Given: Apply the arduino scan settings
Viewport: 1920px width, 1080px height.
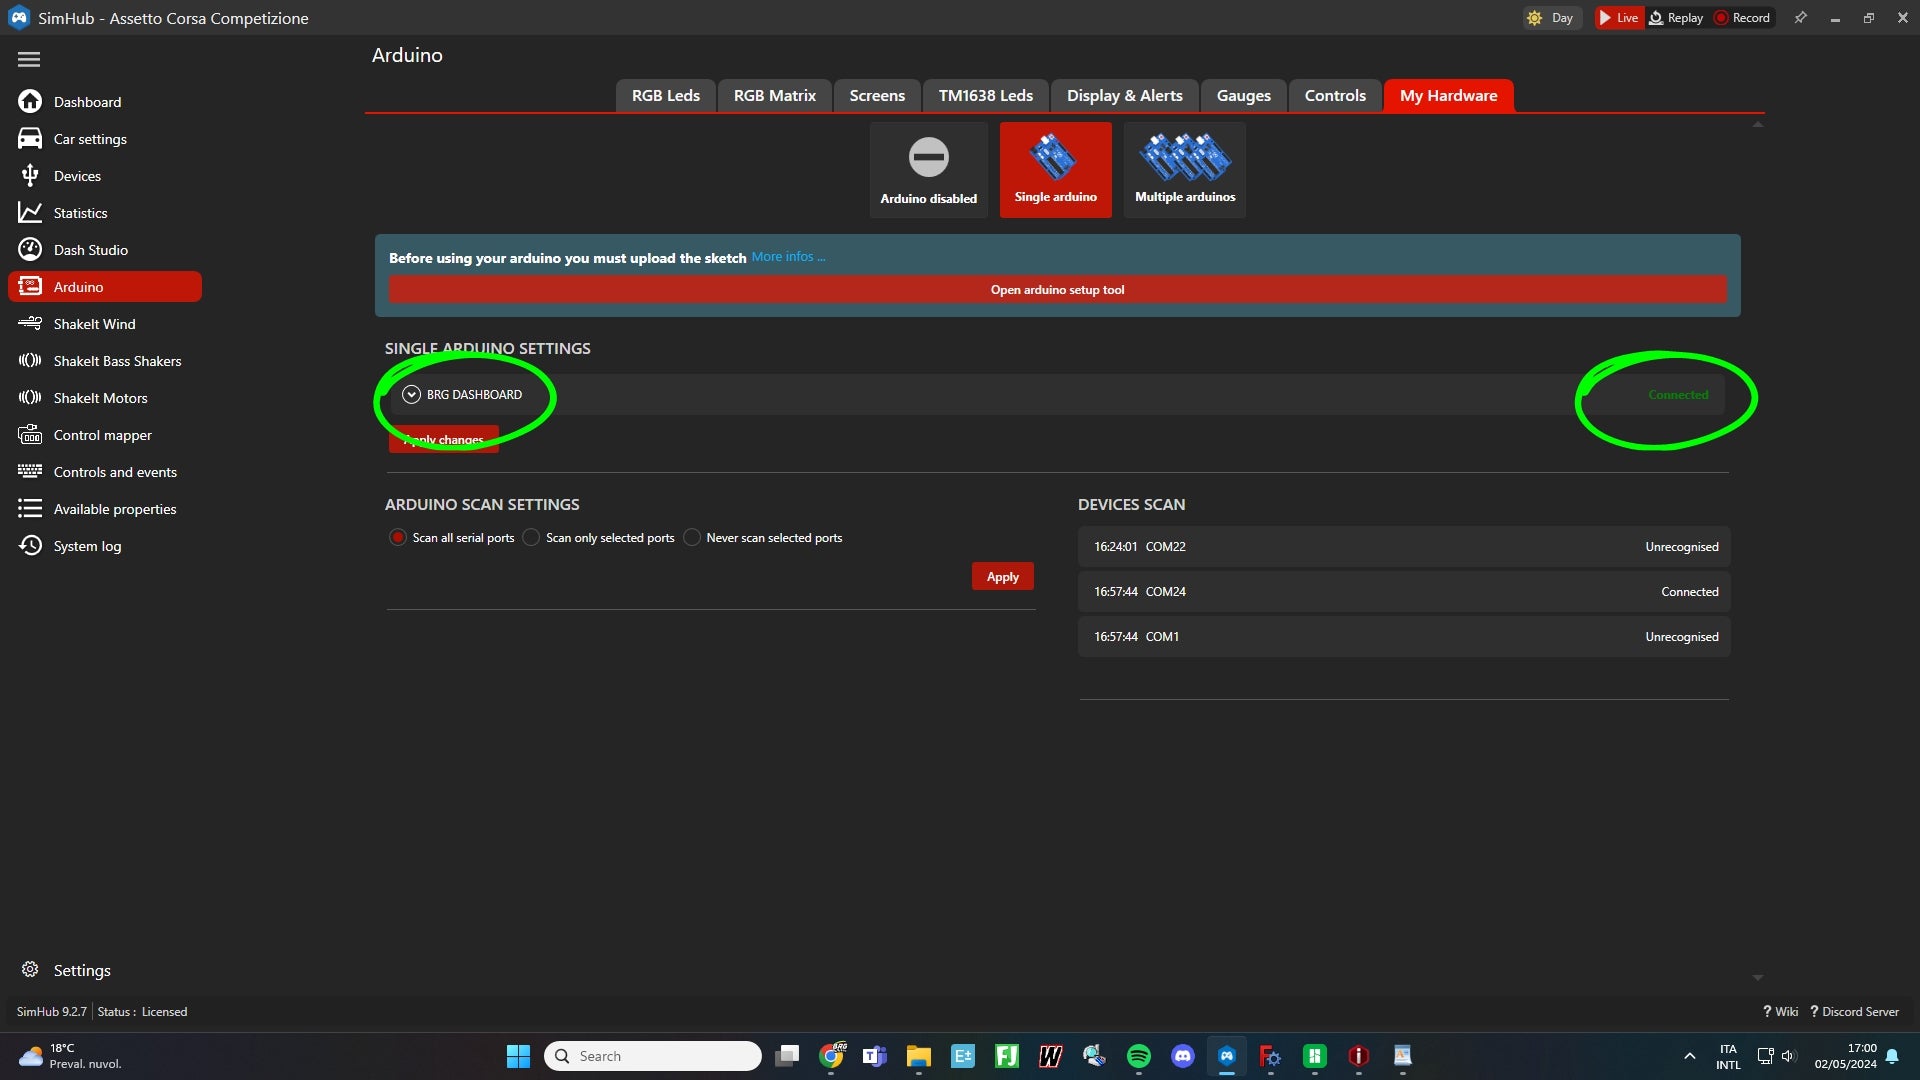Looking at the screenshot, I should point(1002,577).
